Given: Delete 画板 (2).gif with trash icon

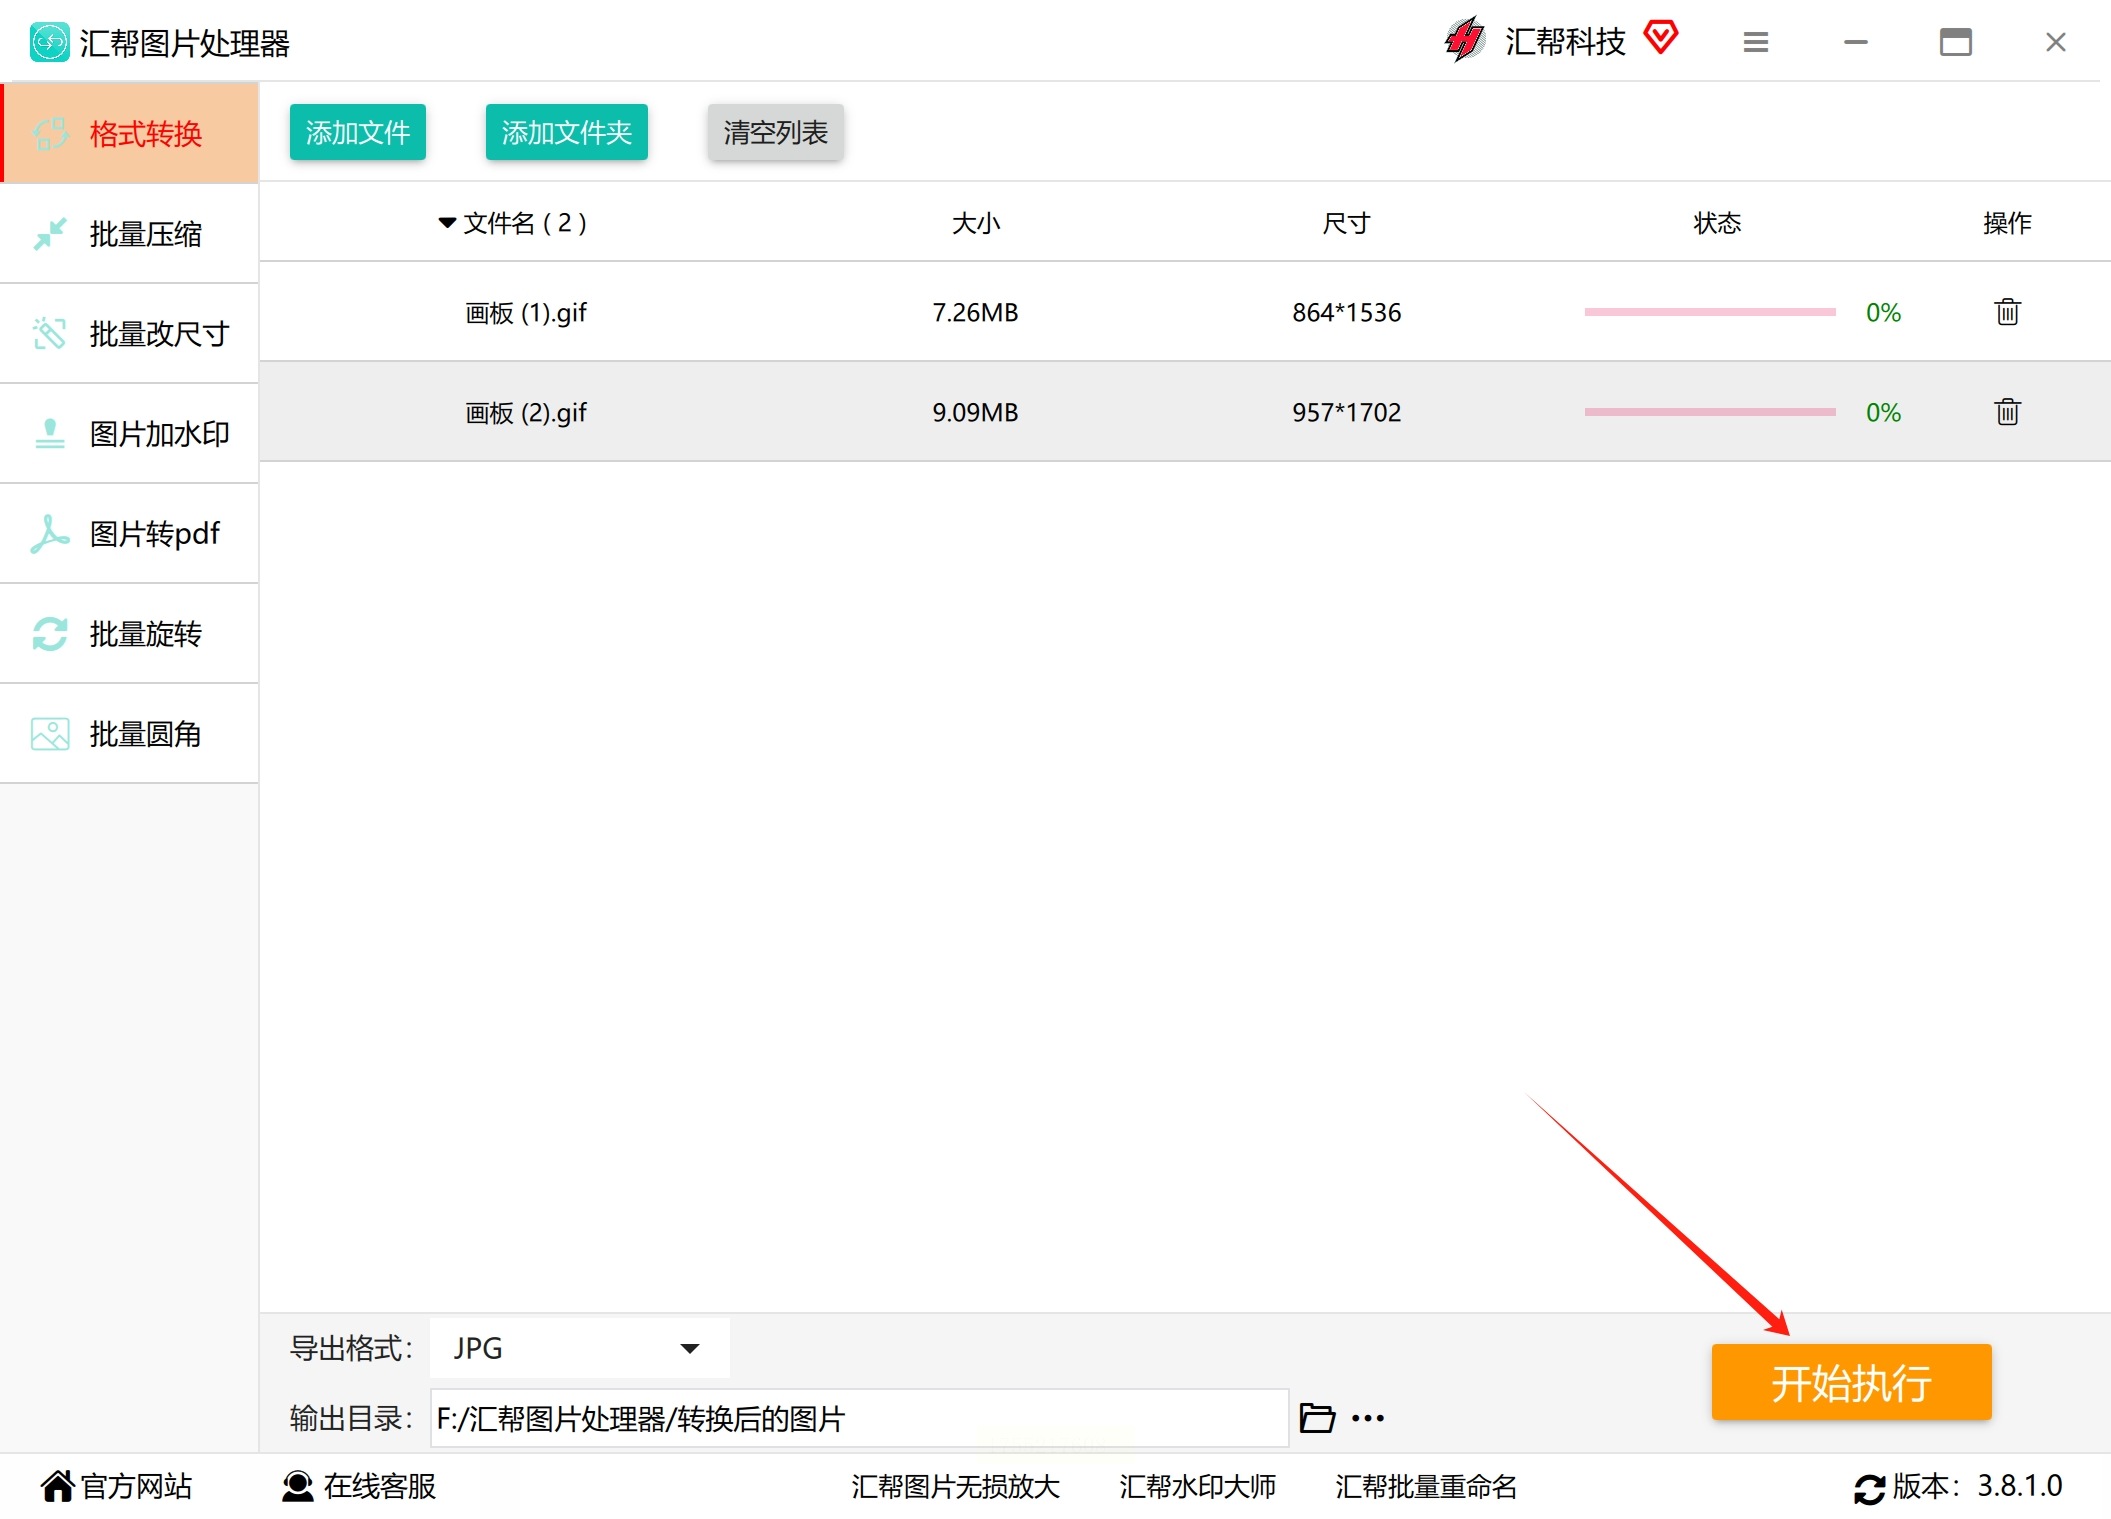Looking at the screenshot, I should pyautogui.click(x=2007, y=412).
